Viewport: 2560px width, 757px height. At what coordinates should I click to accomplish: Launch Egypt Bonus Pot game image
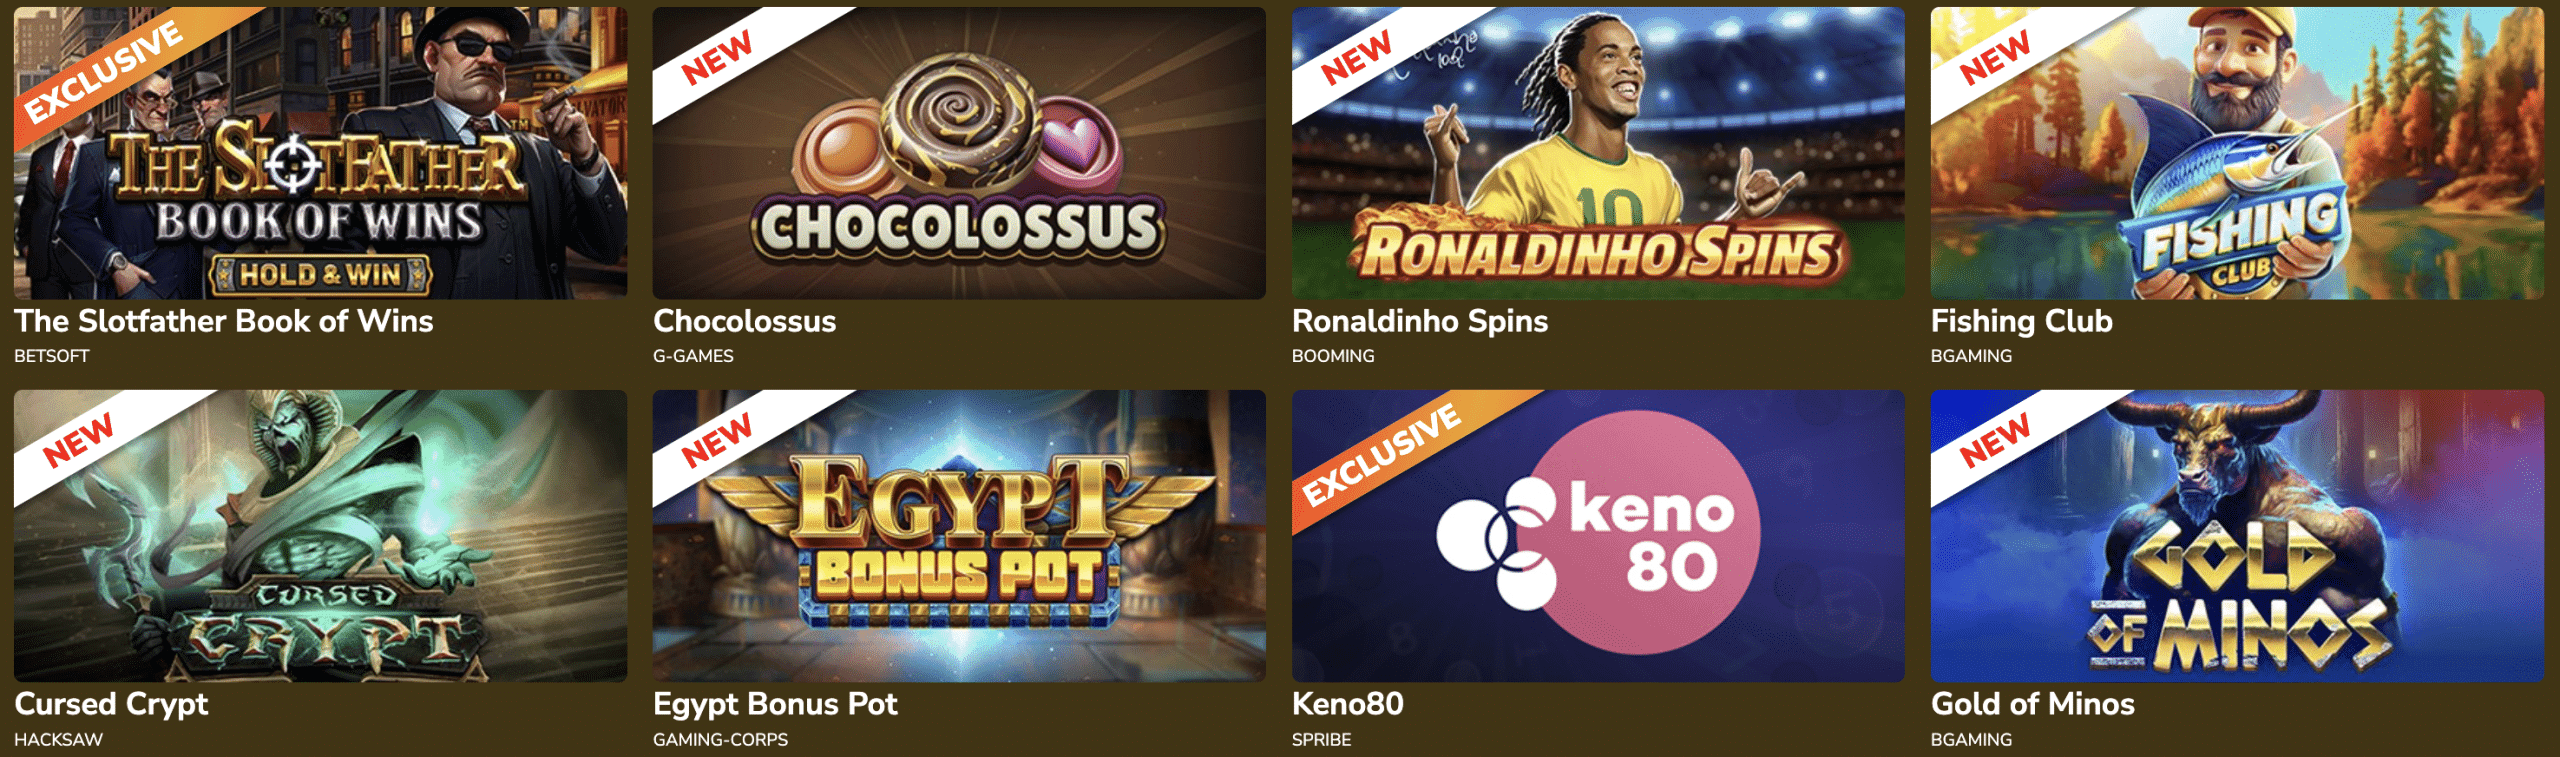click(959, 536)
